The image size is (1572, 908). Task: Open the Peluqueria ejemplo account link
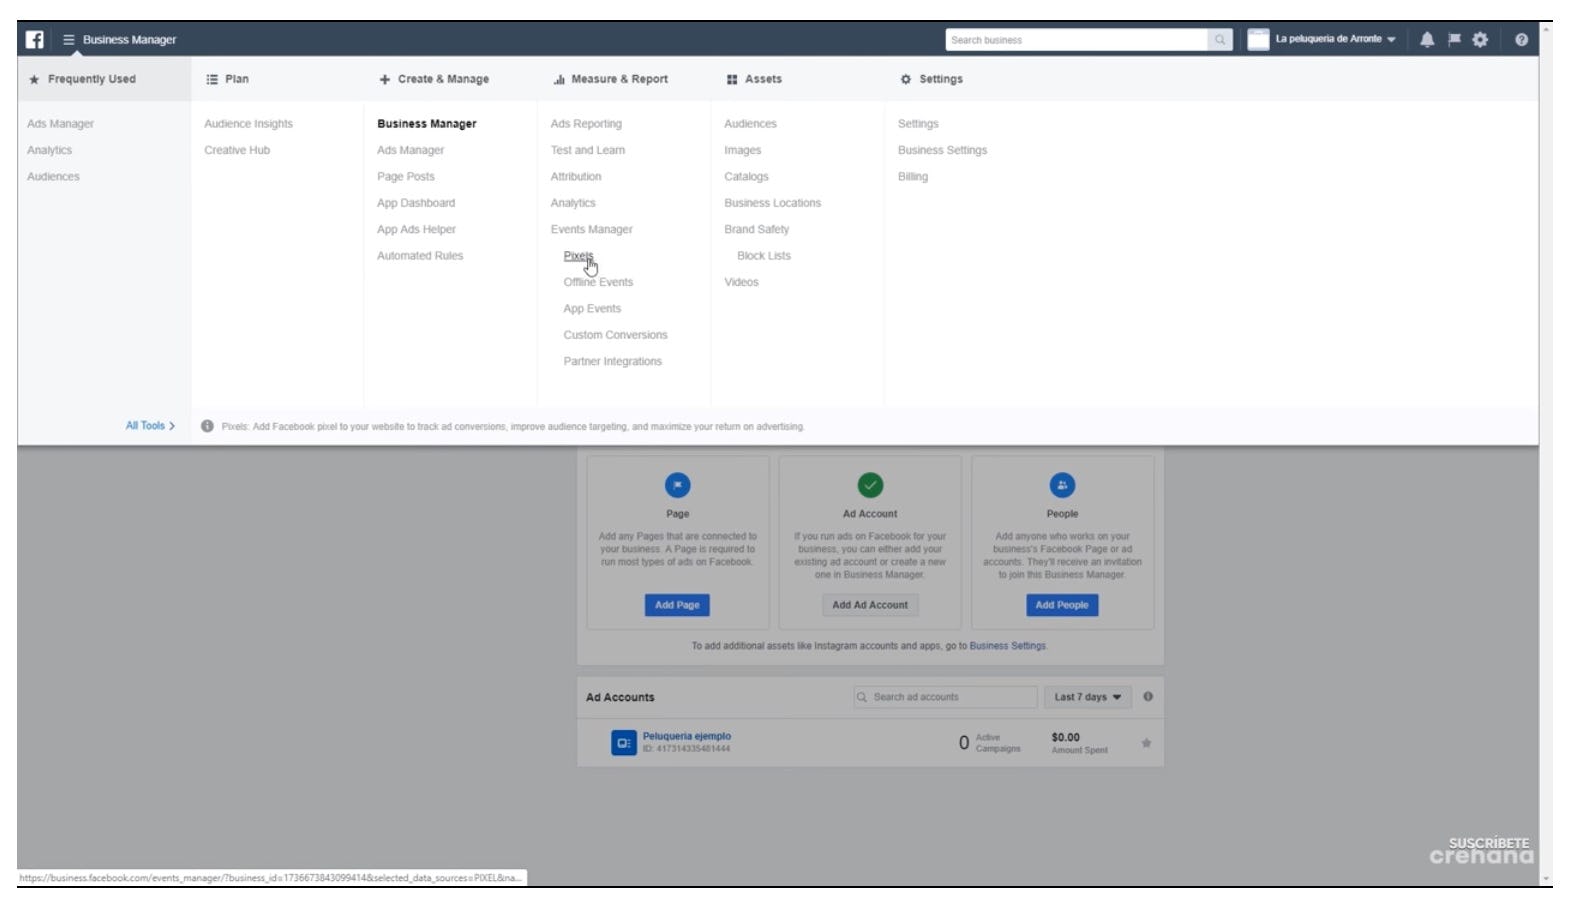coord(686,736)
